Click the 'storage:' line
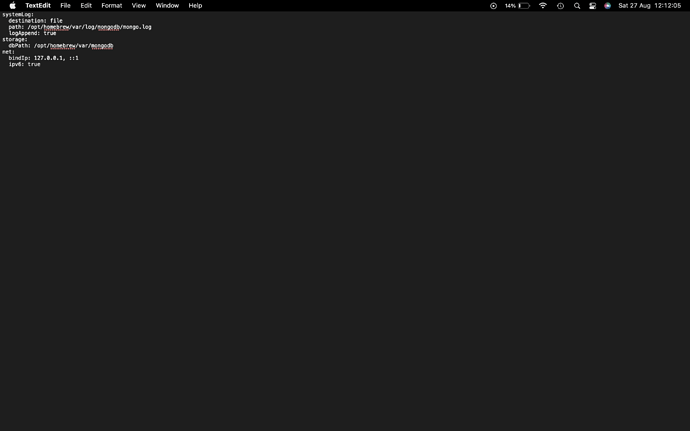 (x=15, y=39)
